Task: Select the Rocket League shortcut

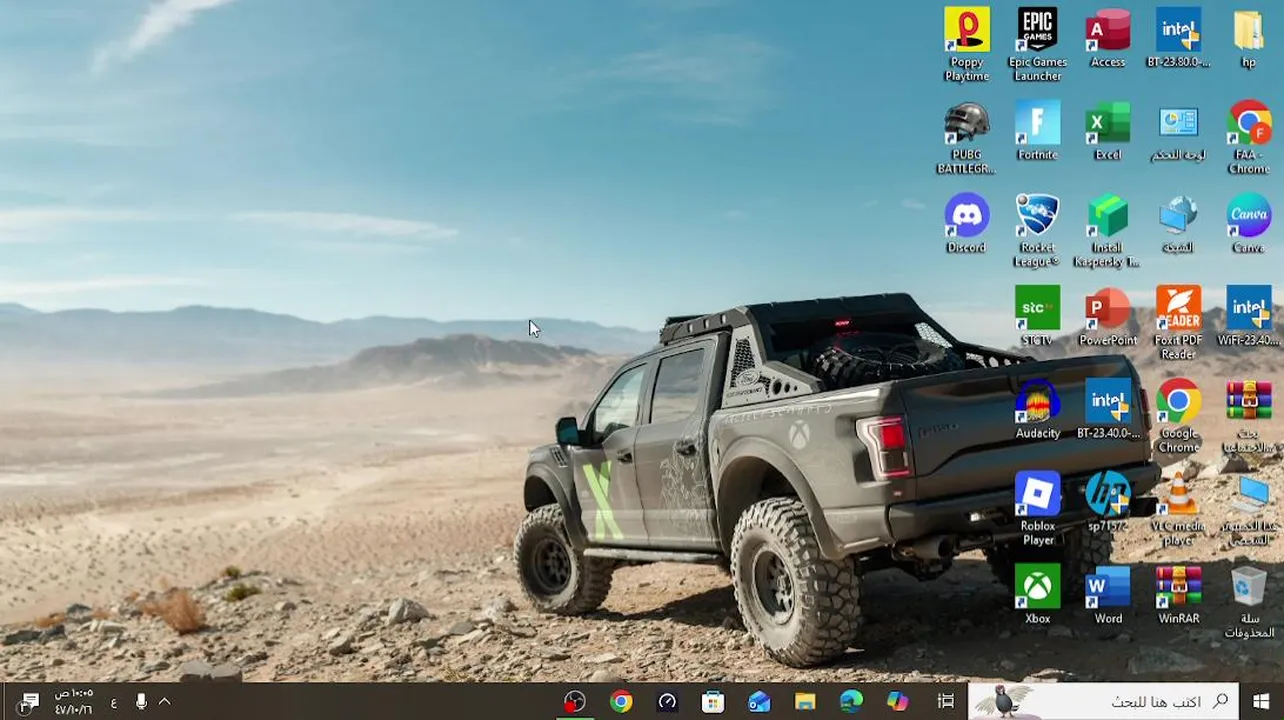Action: point(1037,230)
